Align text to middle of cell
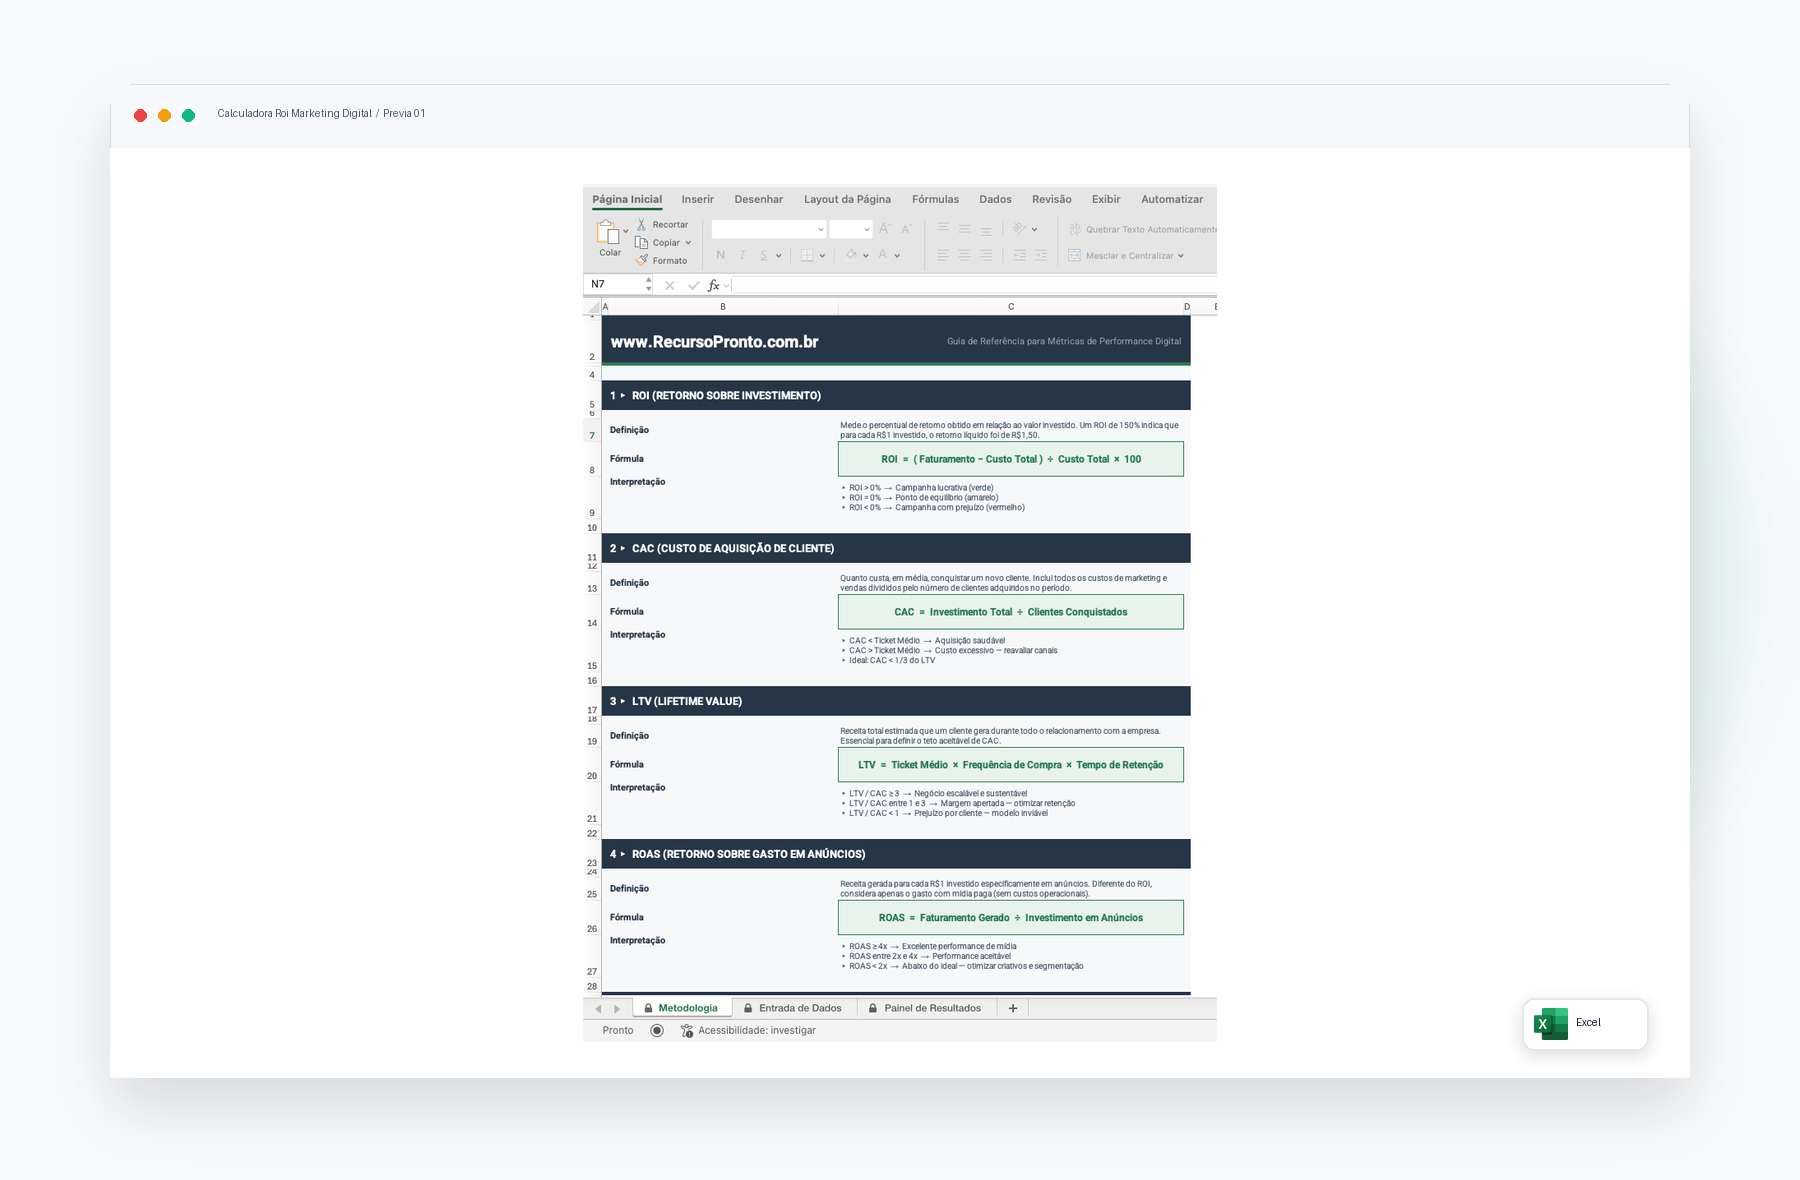1800x1180 pixels. point(964,229)
